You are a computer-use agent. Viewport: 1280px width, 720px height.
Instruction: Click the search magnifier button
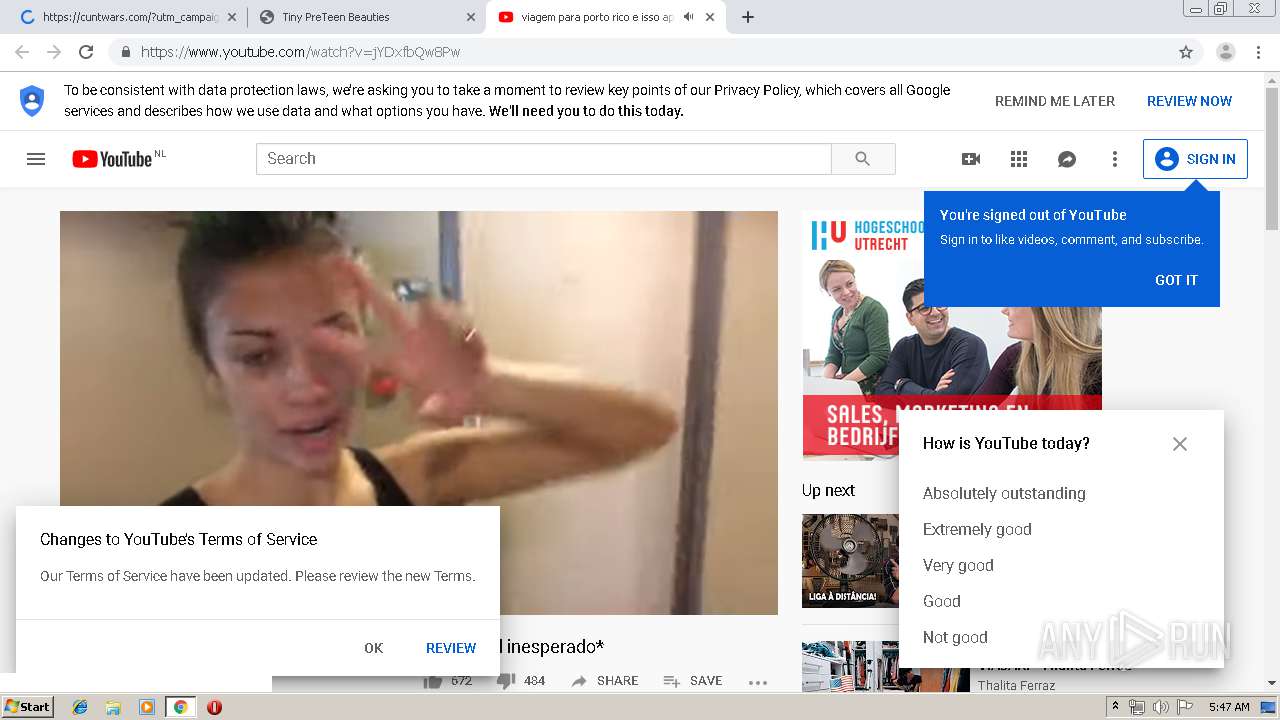click(863, 159)
